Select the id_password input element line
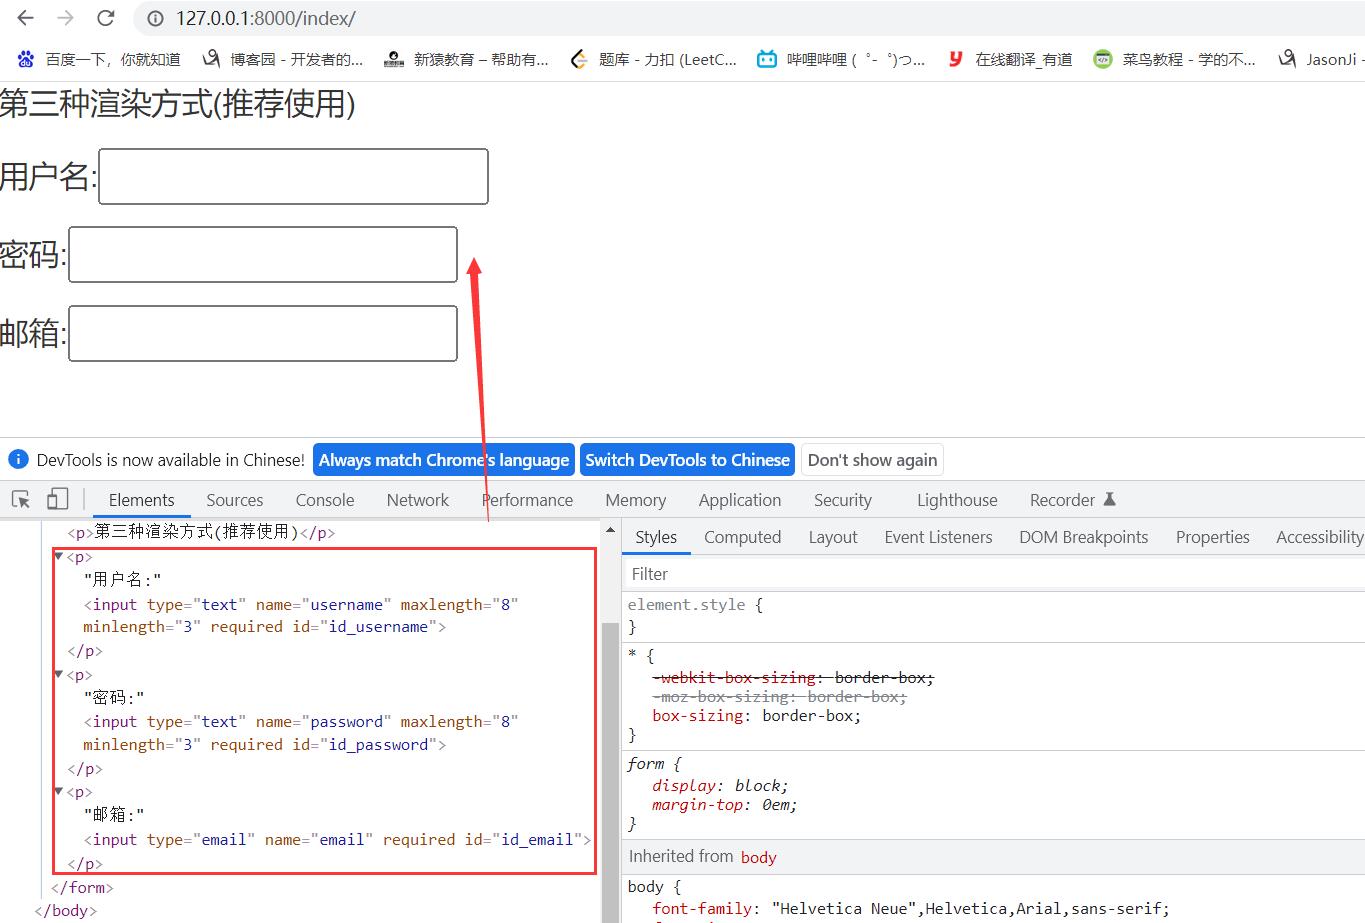The image size is (1365, 923). (x=301, y=733)
